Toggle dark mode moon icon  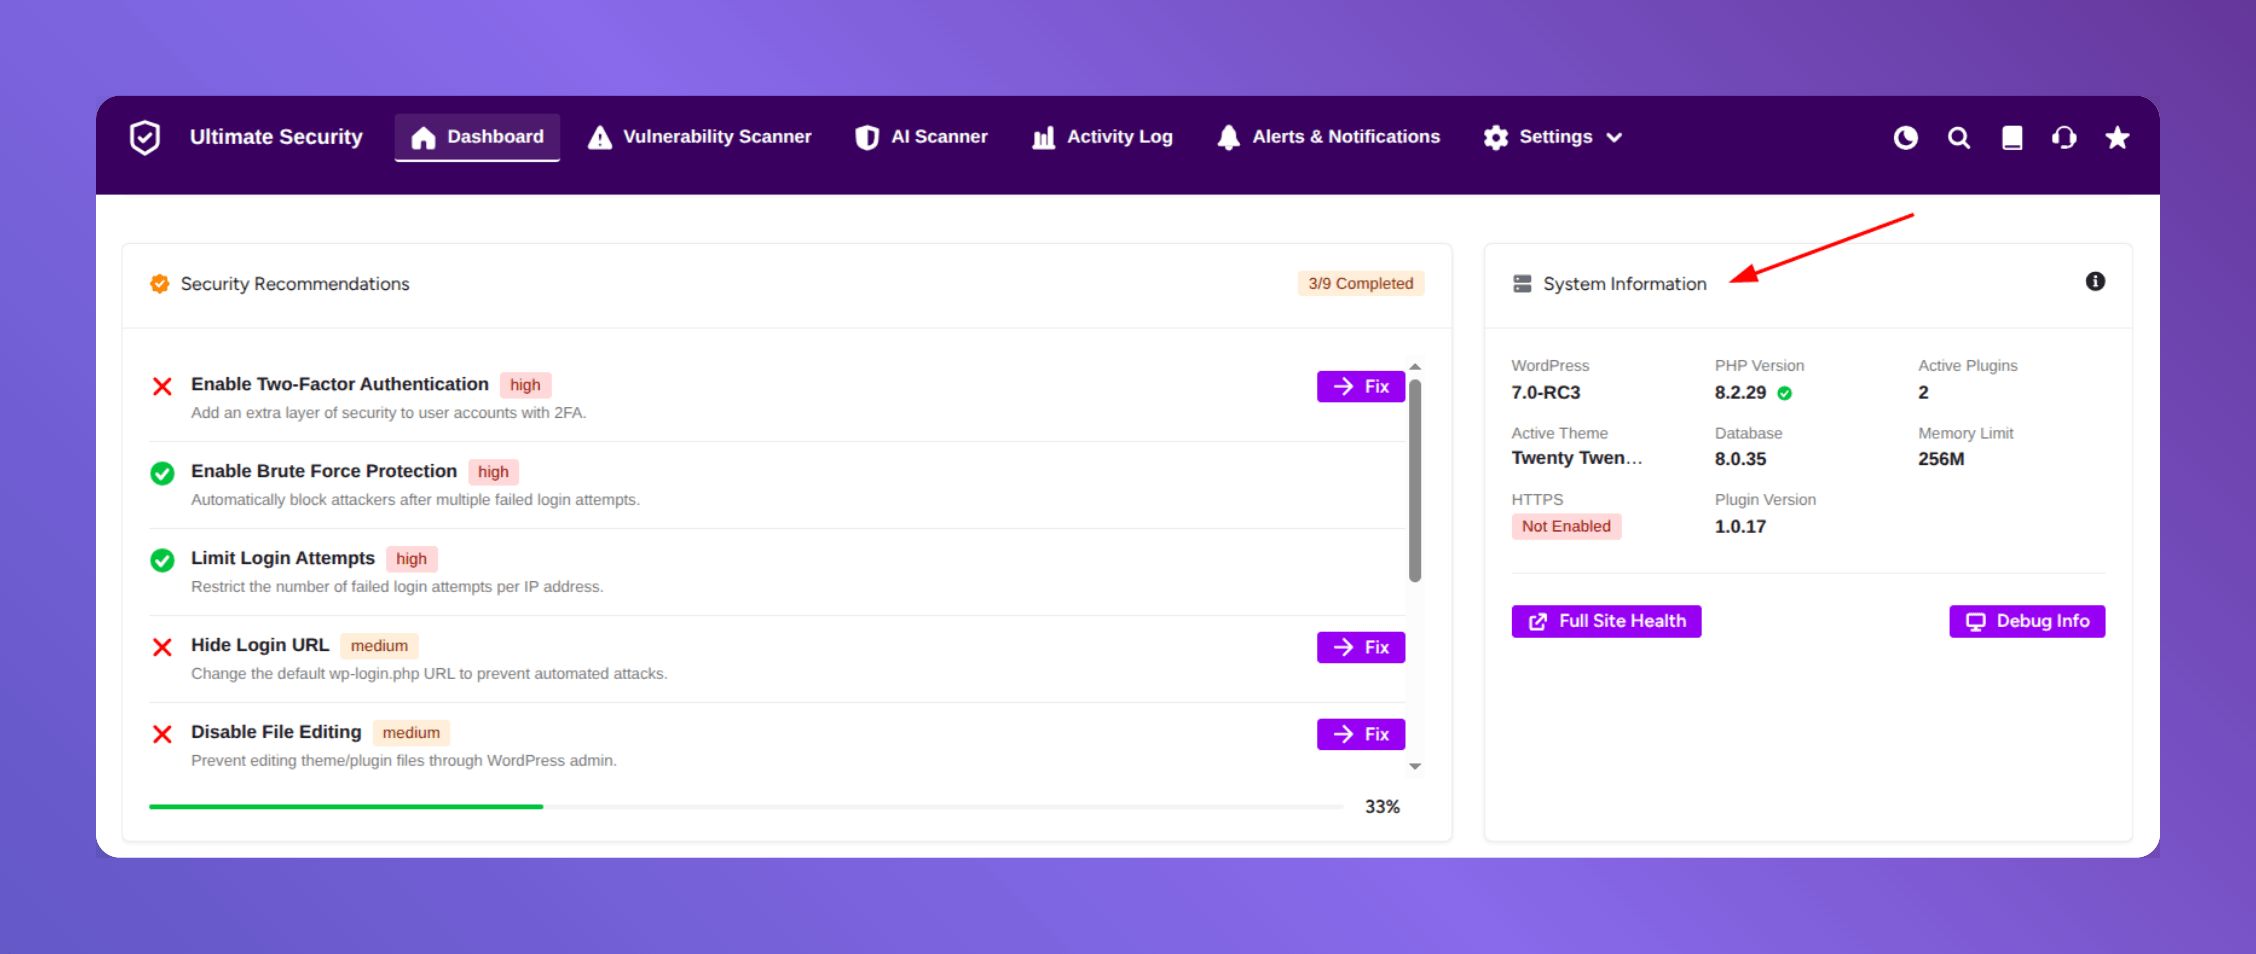click(1906, 138)
